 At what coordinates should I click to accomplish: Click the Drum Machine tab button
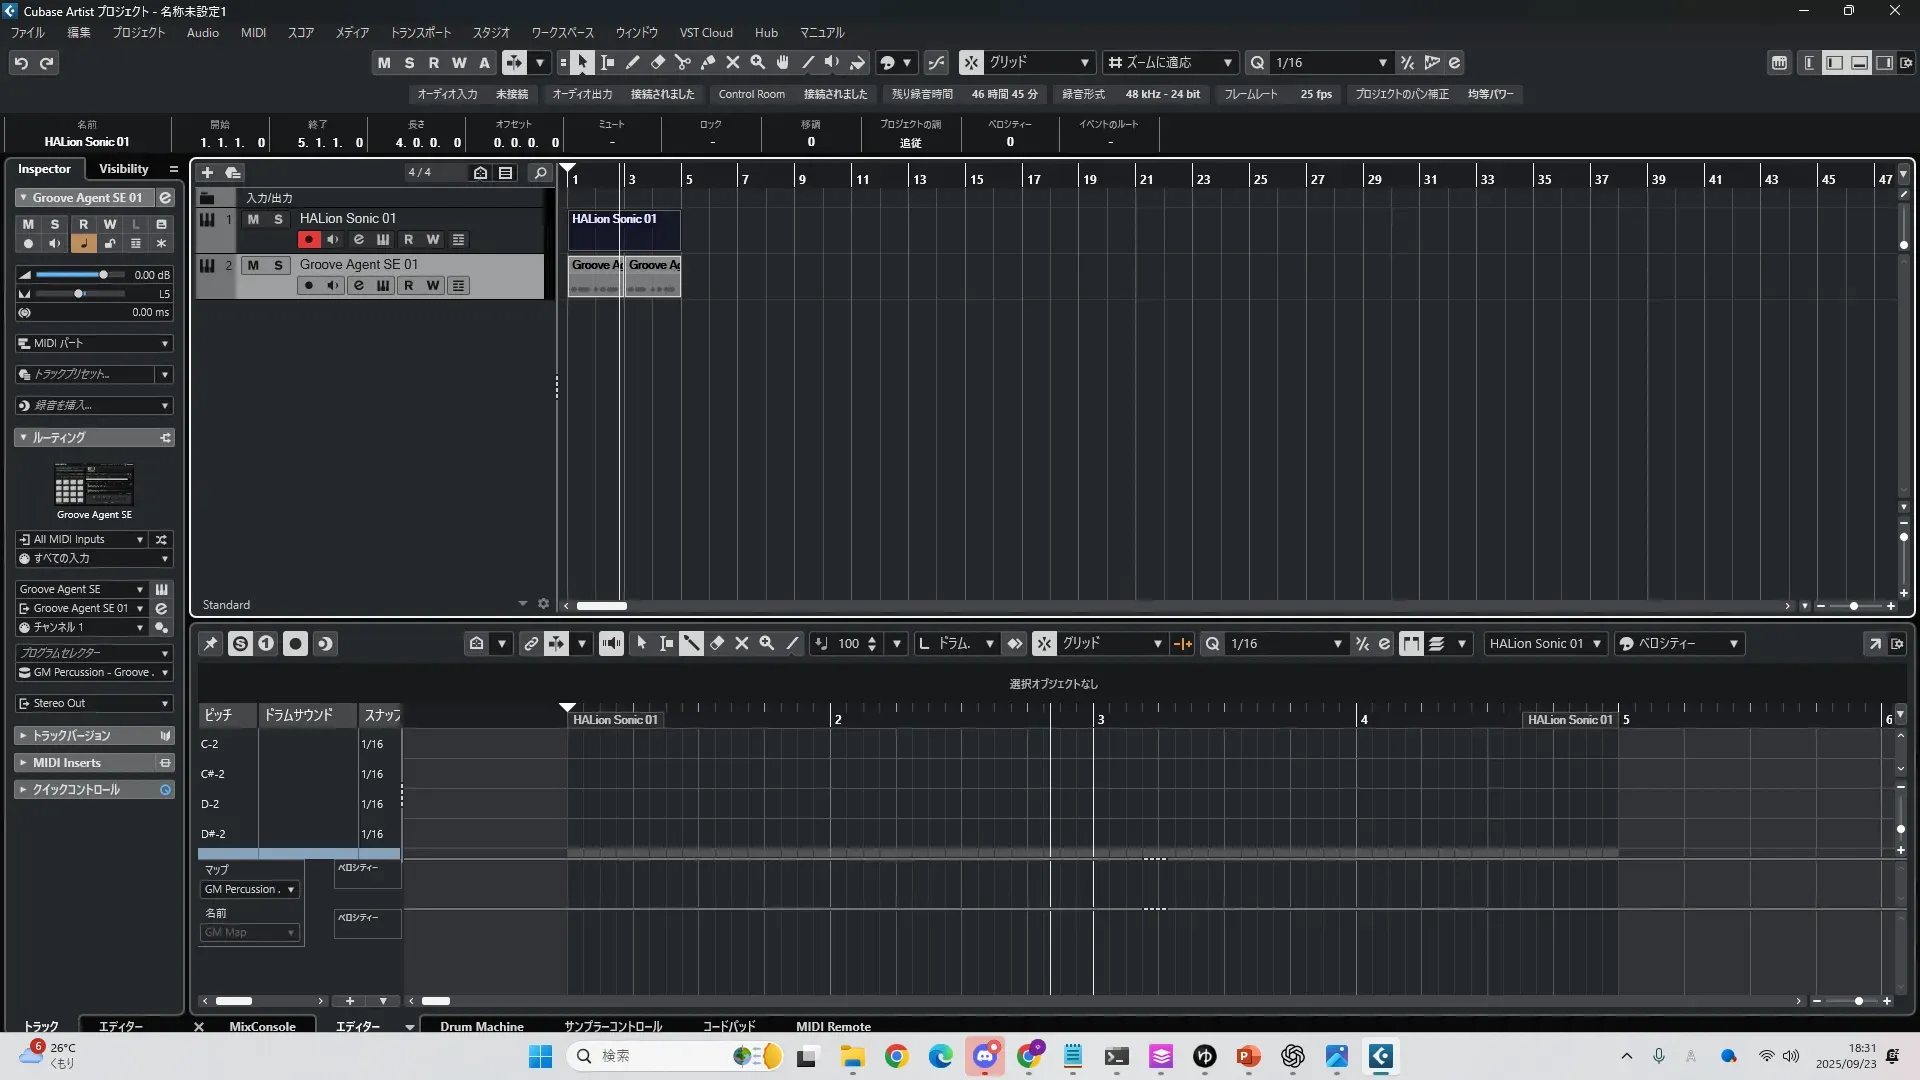pos(481,1026)
